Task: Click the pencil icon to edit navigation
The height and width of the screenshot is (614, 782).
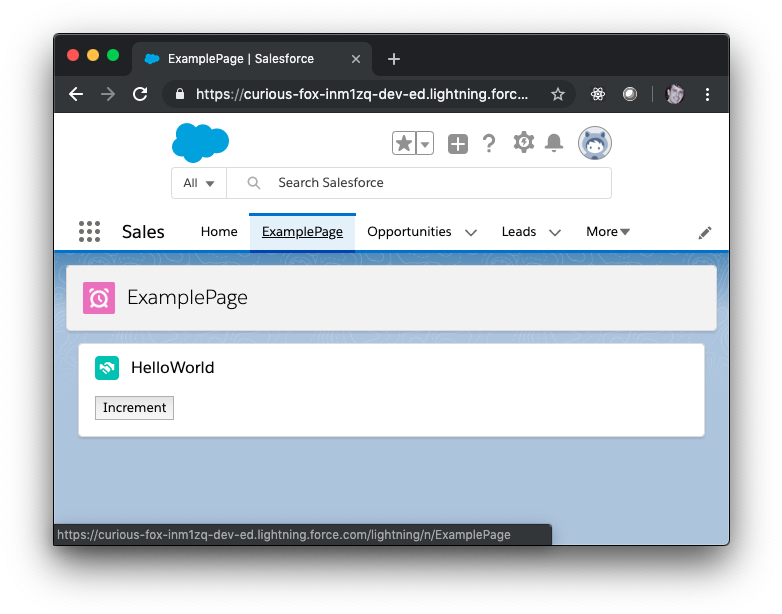Action: click(705, 232)
